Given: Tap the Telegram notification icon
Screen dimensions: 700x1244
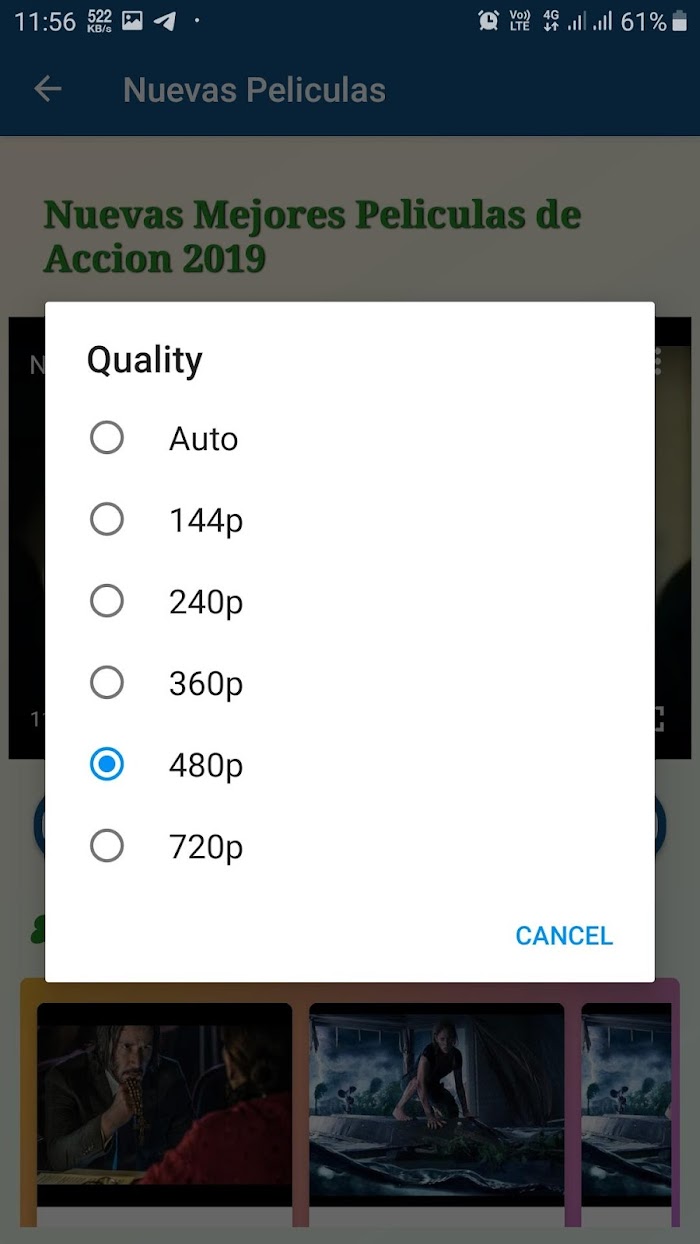Looking at the screenshot, I should 166,20.
